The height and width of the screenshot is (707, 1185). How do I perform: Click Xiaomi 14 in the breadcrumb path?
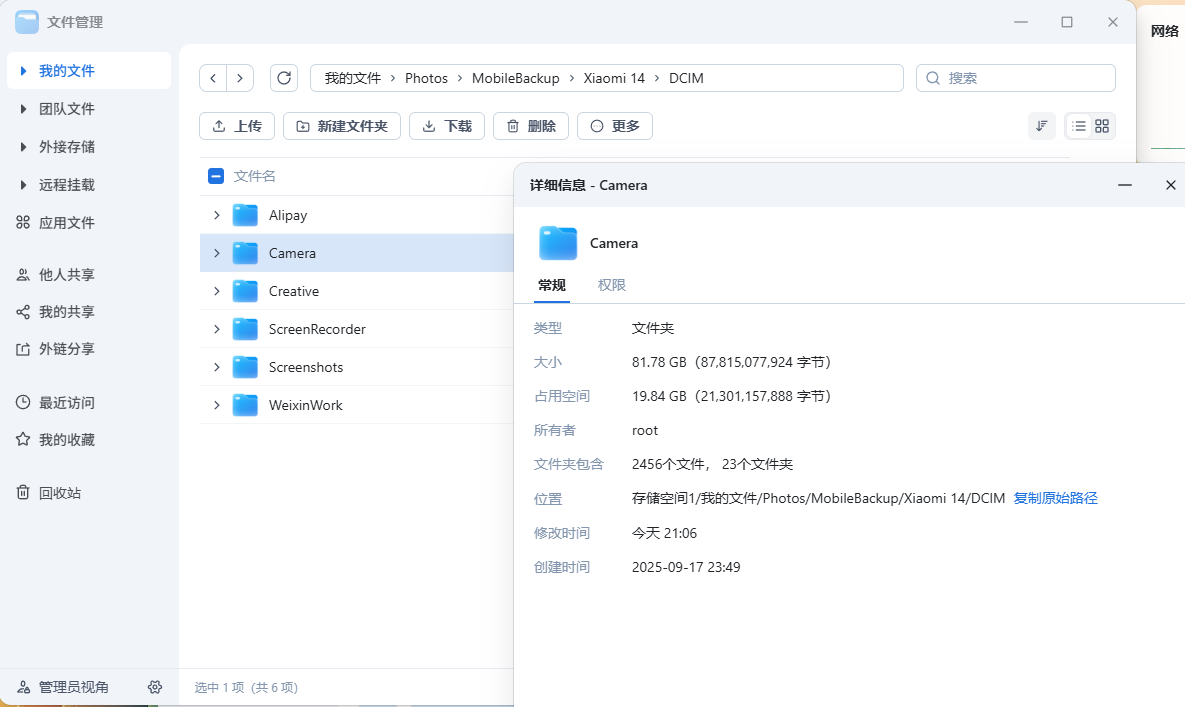614,78
